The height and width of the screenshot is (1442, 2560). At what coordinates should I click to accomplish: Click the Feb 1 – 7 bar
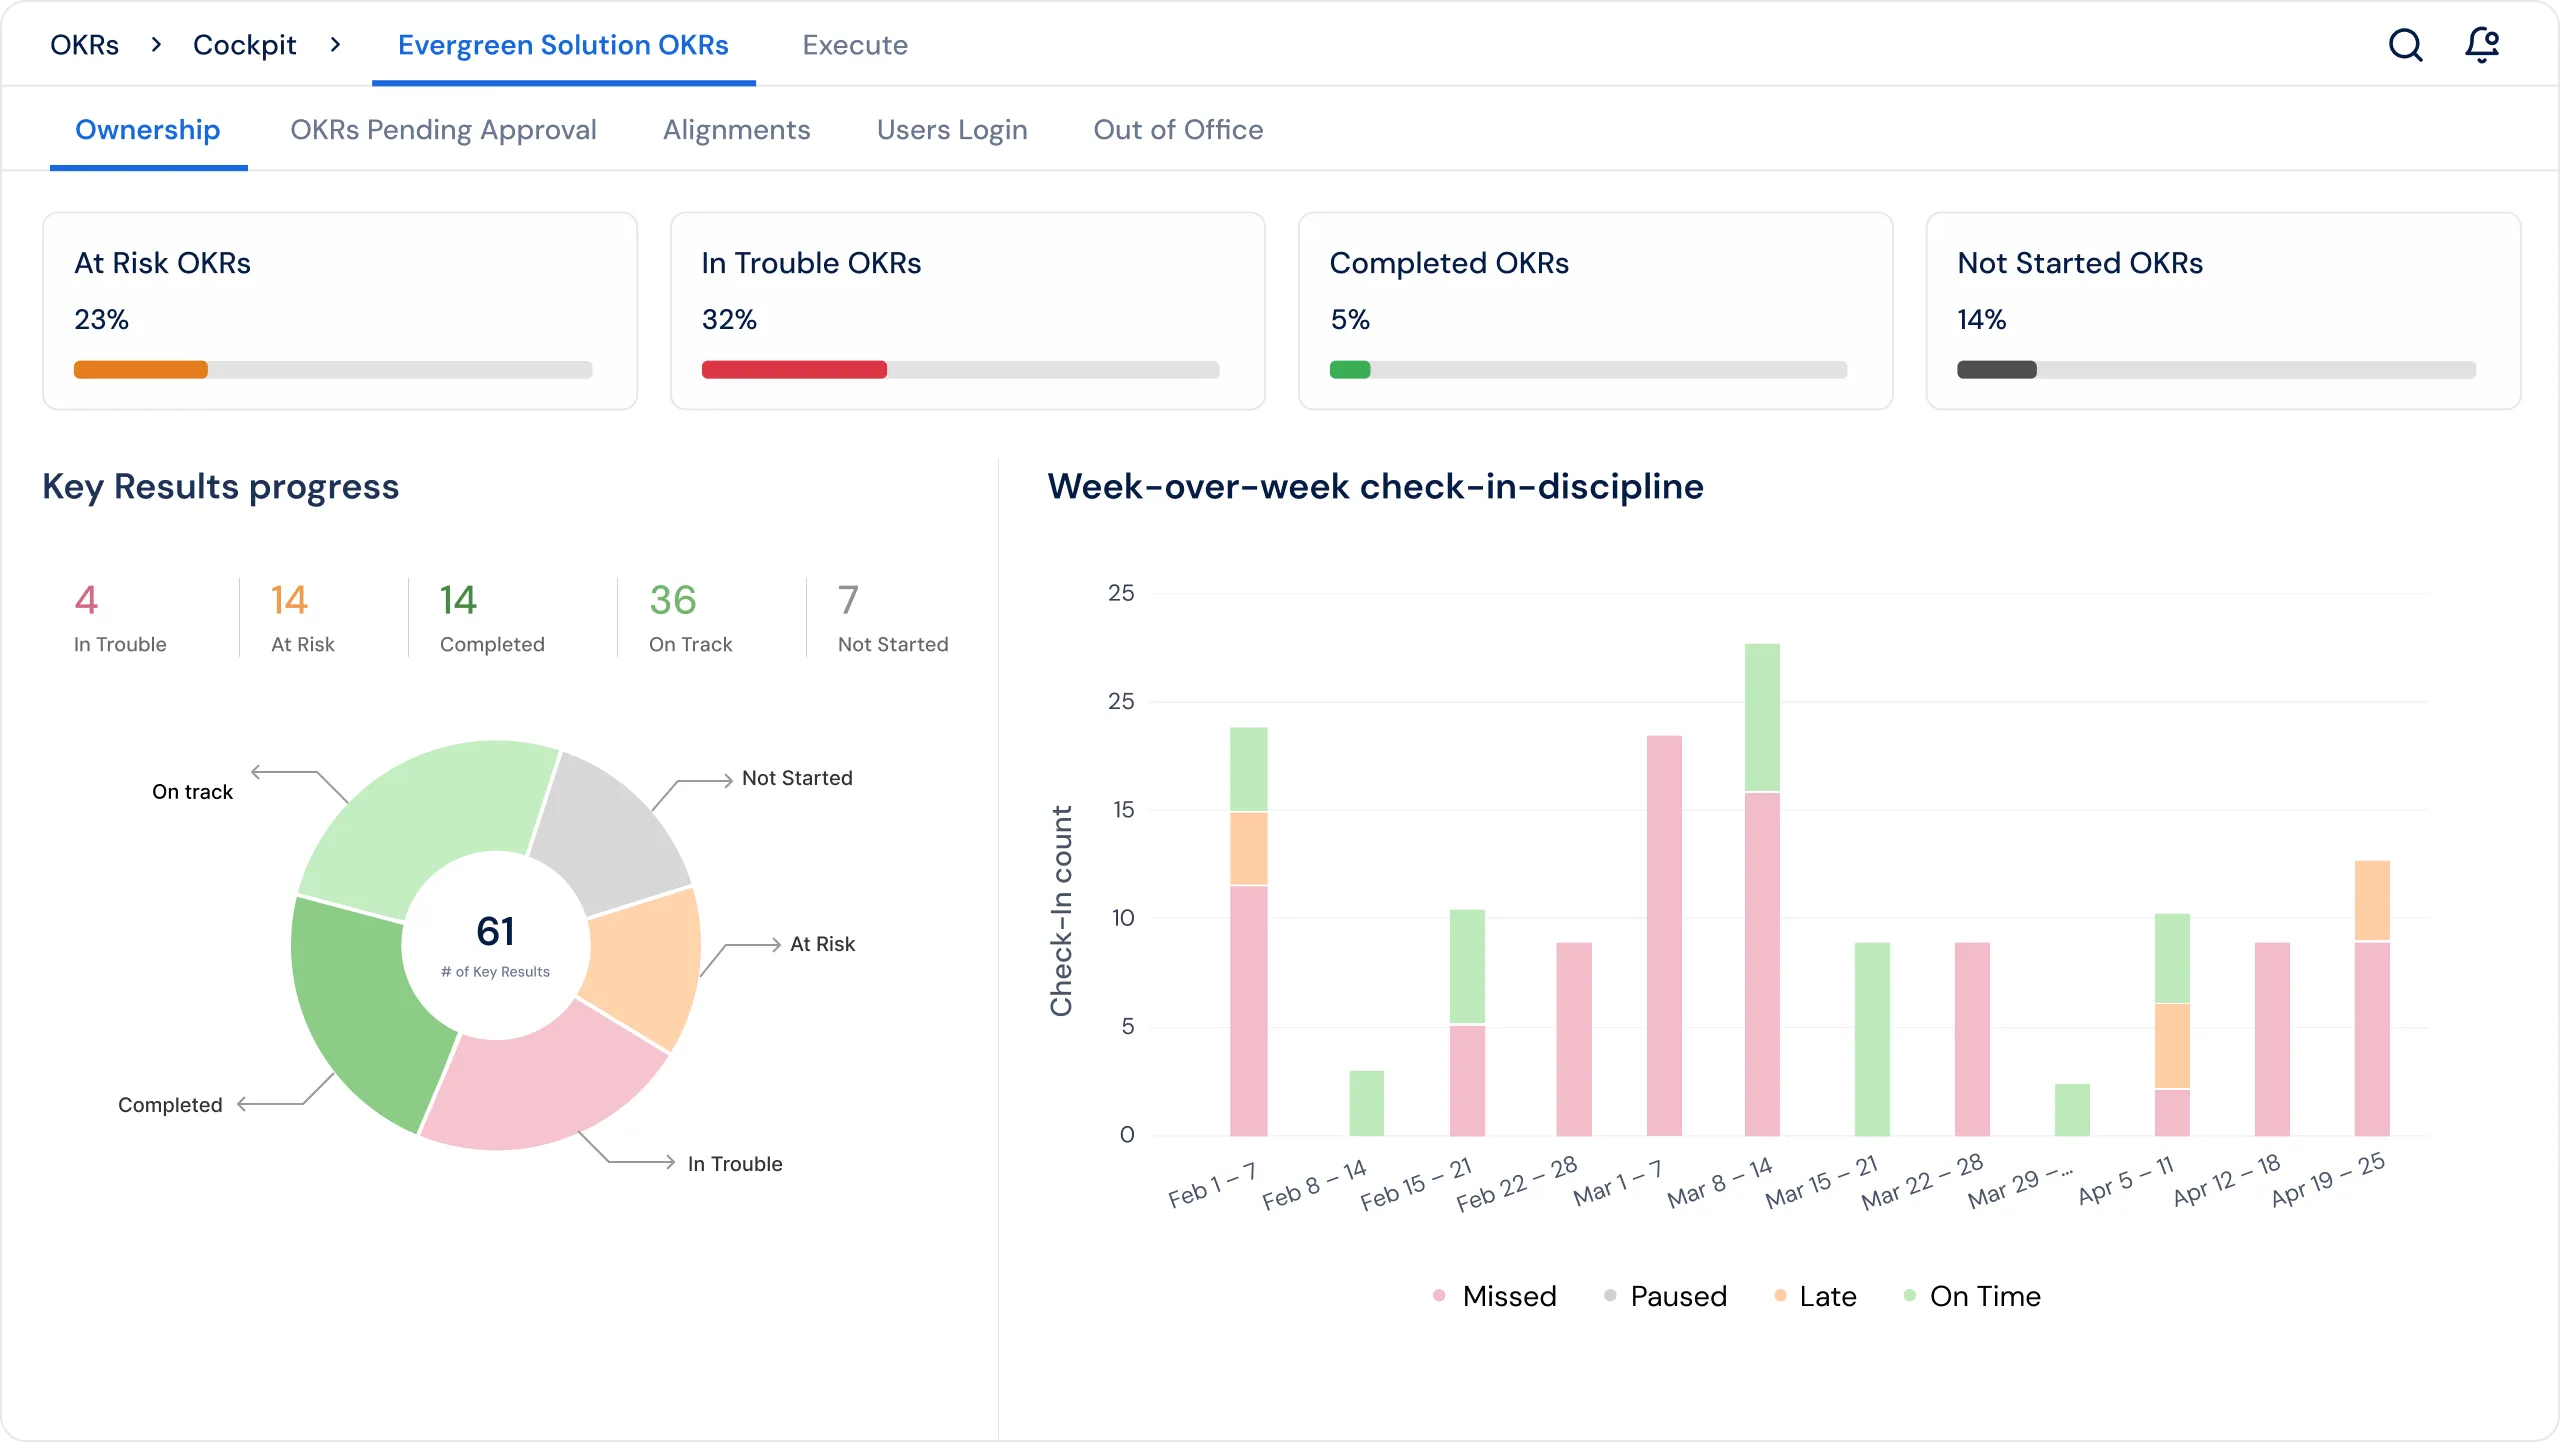[x=1248, y=932]
